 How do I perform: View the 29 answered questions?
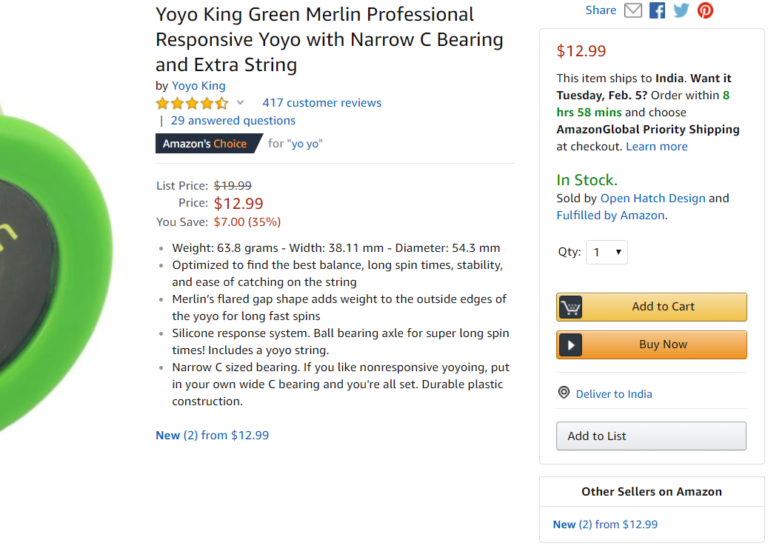coord(233,120)
